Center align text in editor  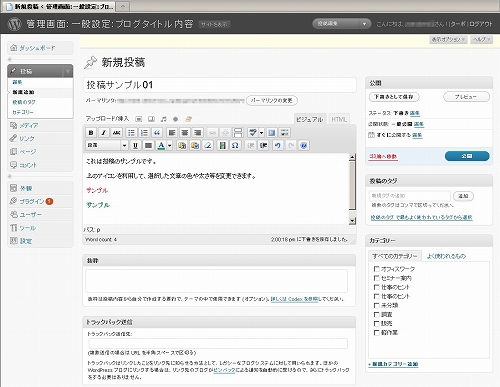click(x=185, y=133)
